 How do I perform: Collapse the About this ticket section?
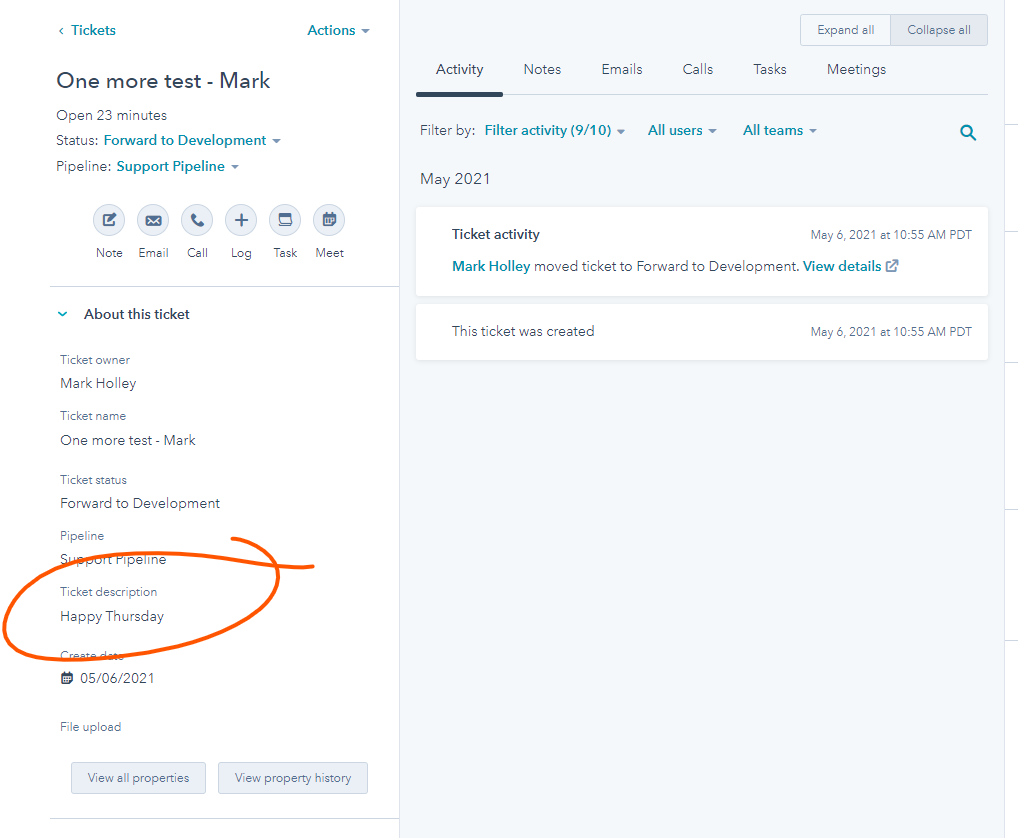(x=63, y=314)
